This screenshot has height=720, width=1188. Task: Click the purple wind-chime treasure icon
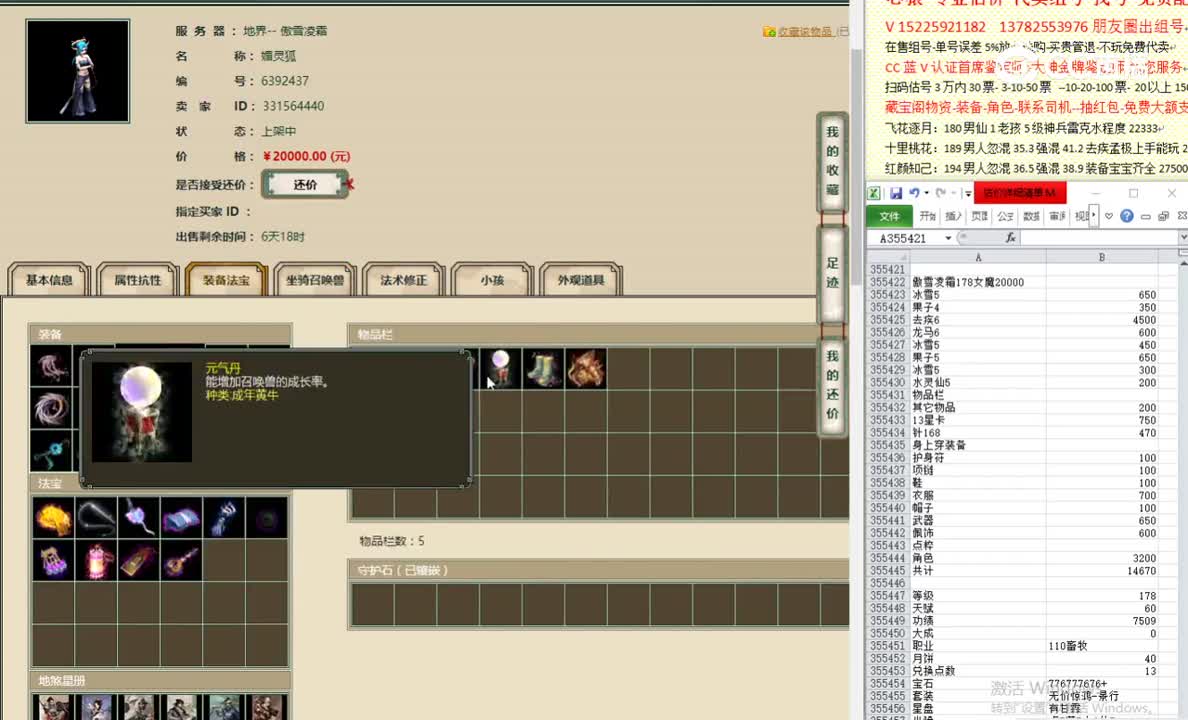53,561
